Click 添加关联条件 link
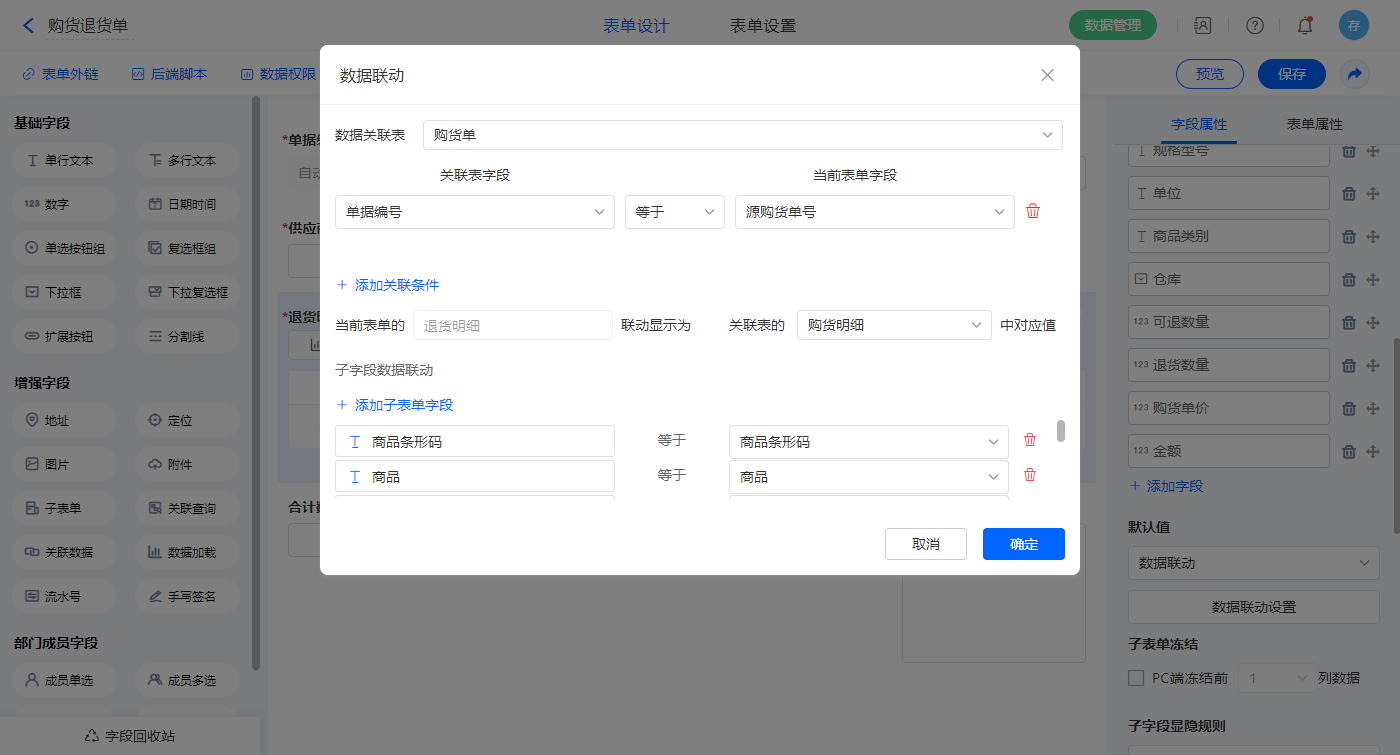 388,285
